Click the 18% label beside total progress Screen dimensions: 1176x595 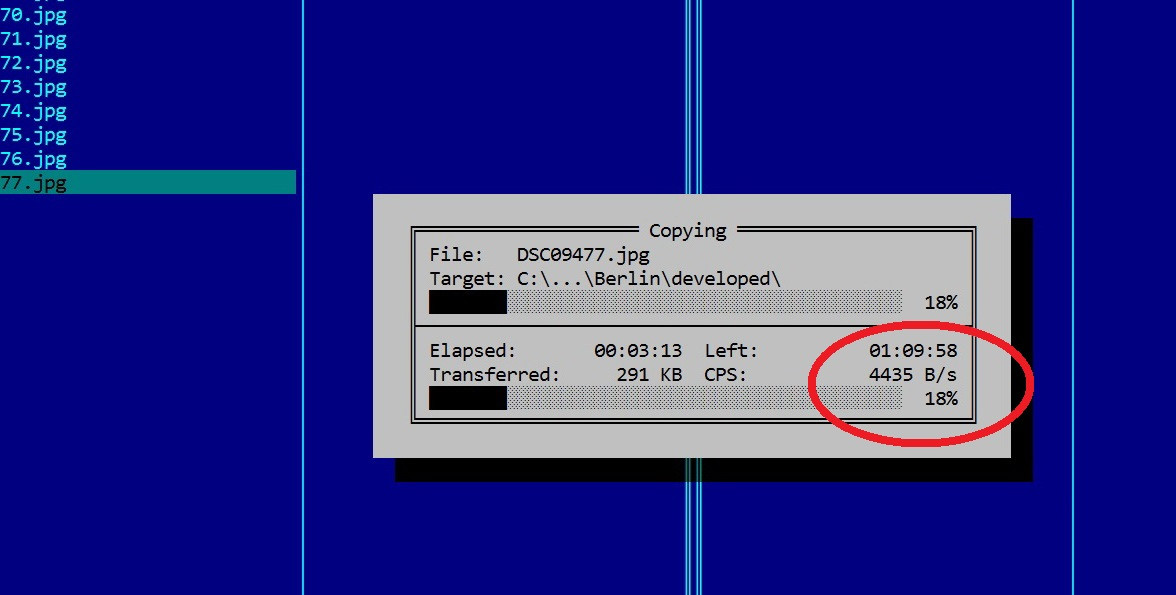(940, 398)
